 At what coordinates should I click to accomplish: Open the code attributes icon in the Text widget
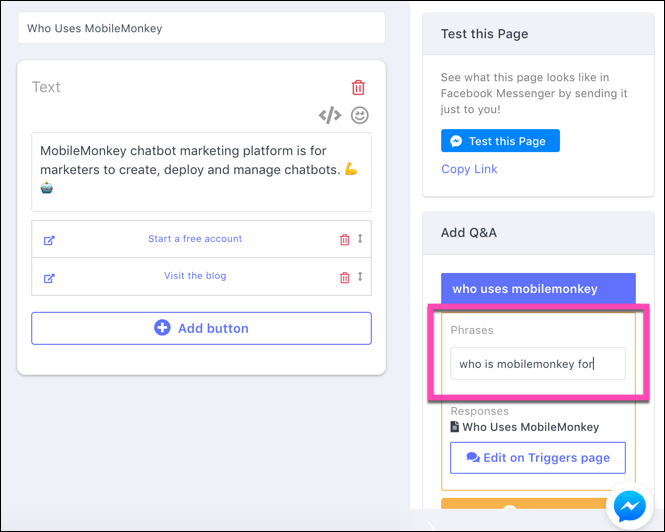click(330, 115)
